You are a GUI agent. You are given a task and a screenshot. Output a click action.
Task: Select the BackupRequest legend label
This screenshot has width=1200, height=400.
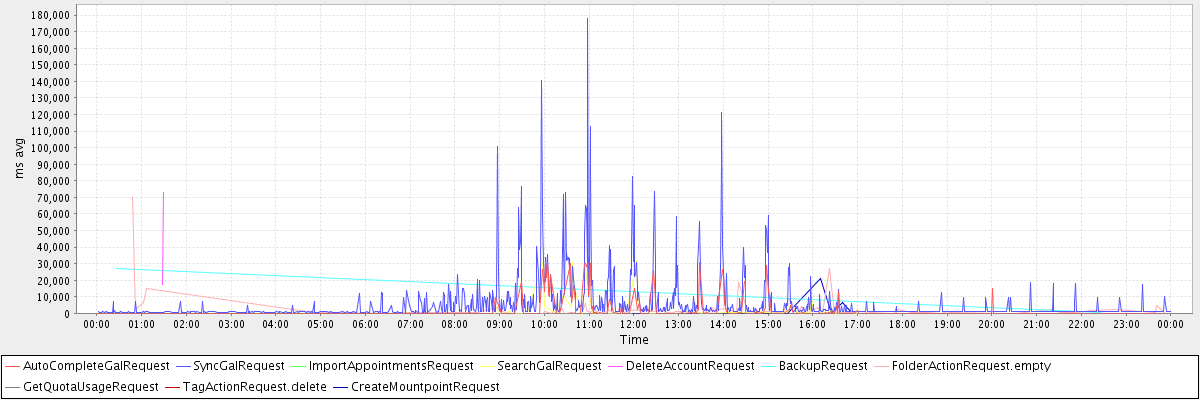pyautogui.click(x=824, y=366)
